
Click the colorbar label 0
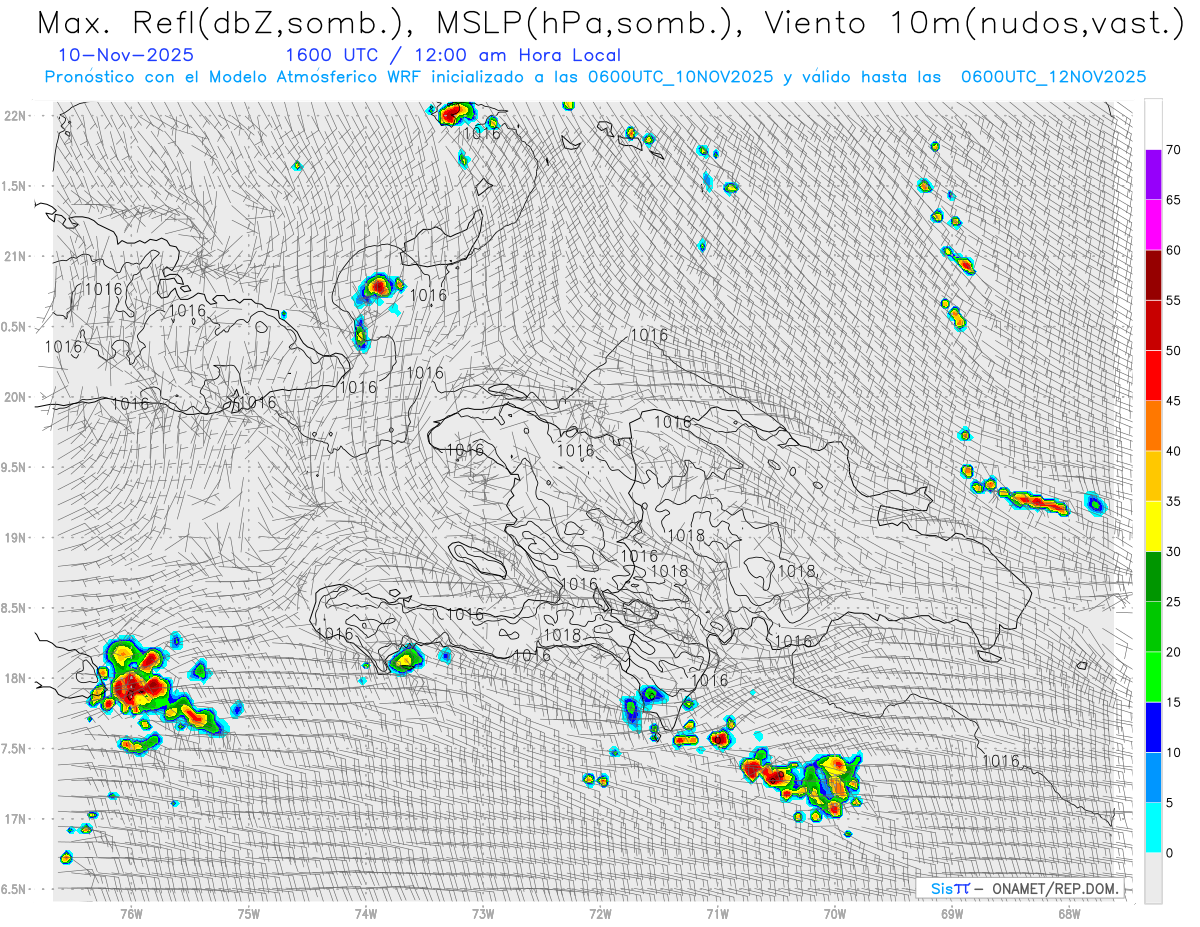coord(1169,853)
